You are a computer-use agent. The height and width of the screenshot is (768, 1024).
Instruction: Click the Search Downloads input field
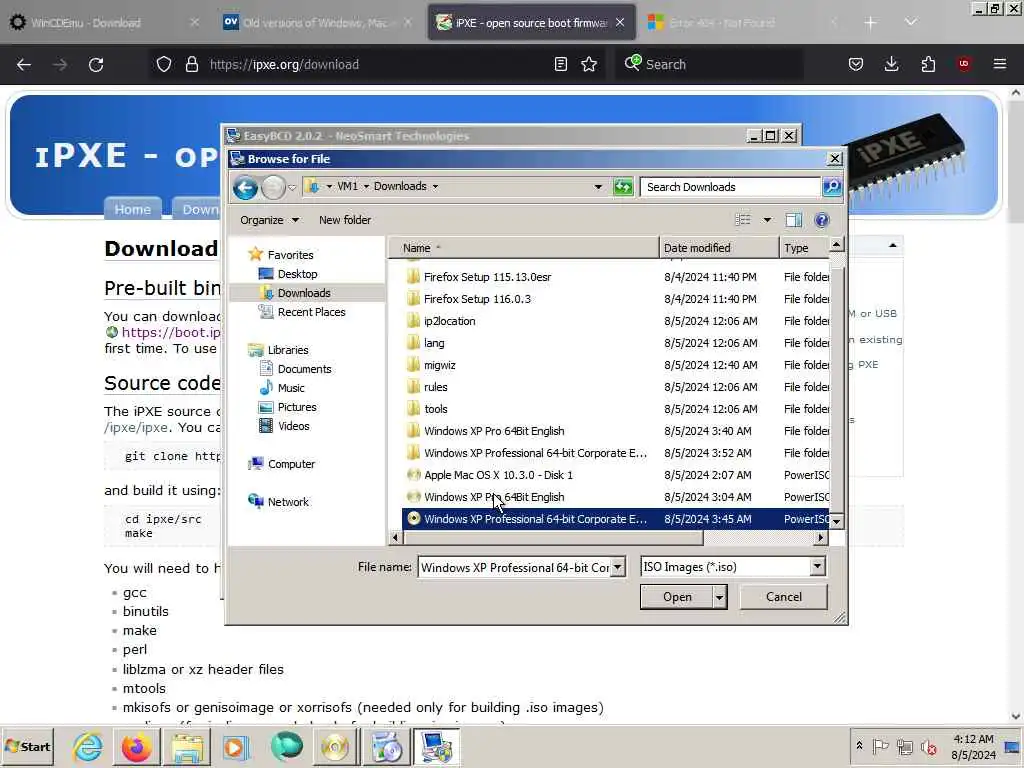[x=730, y=187]
